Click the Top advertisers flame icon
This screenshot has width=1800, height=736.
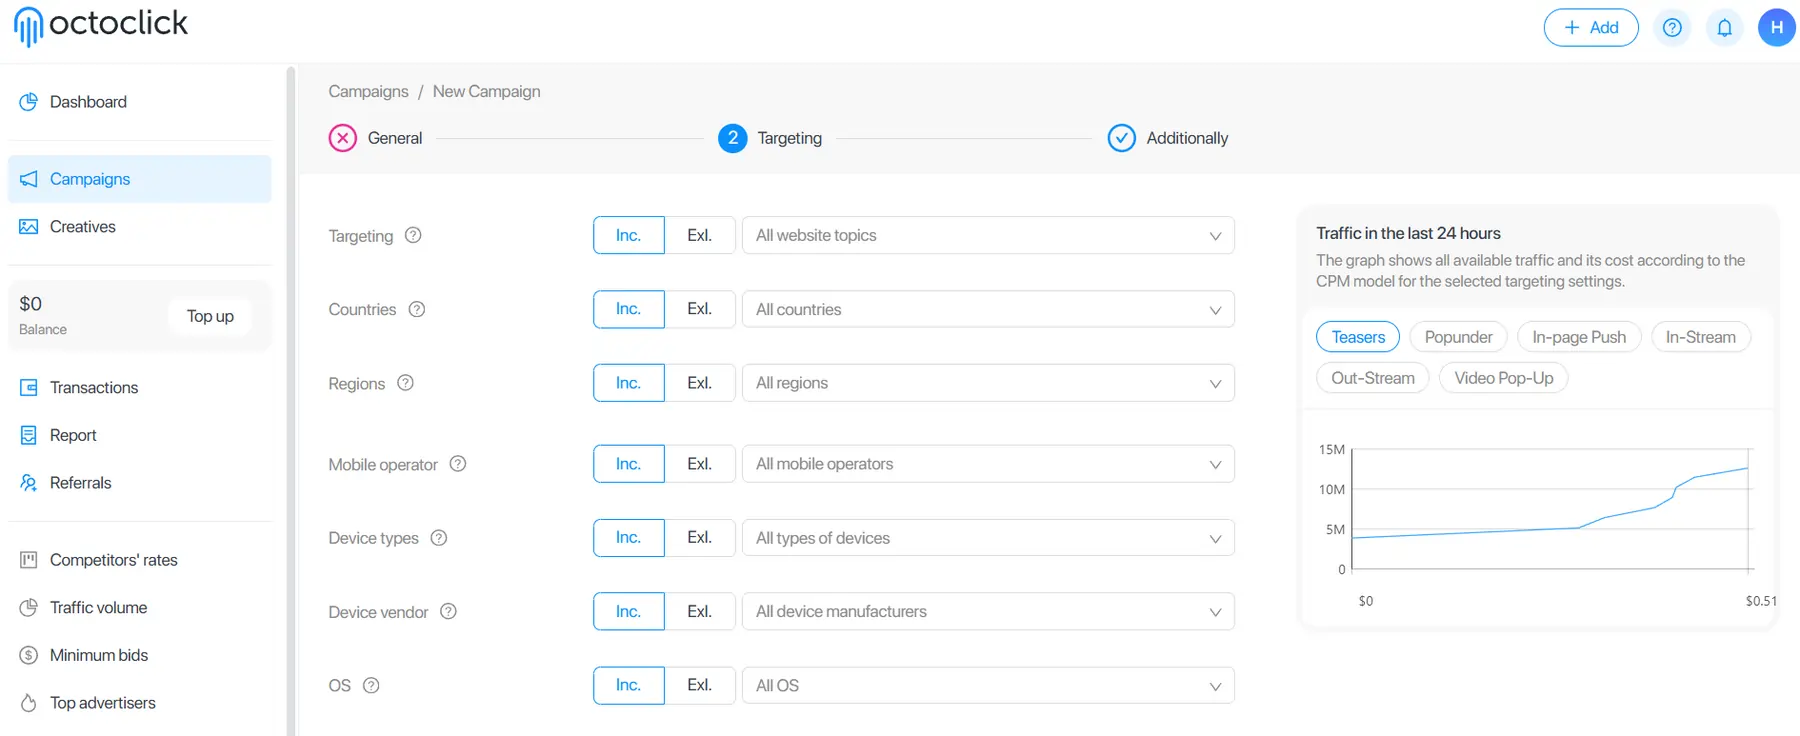[29, 703]
